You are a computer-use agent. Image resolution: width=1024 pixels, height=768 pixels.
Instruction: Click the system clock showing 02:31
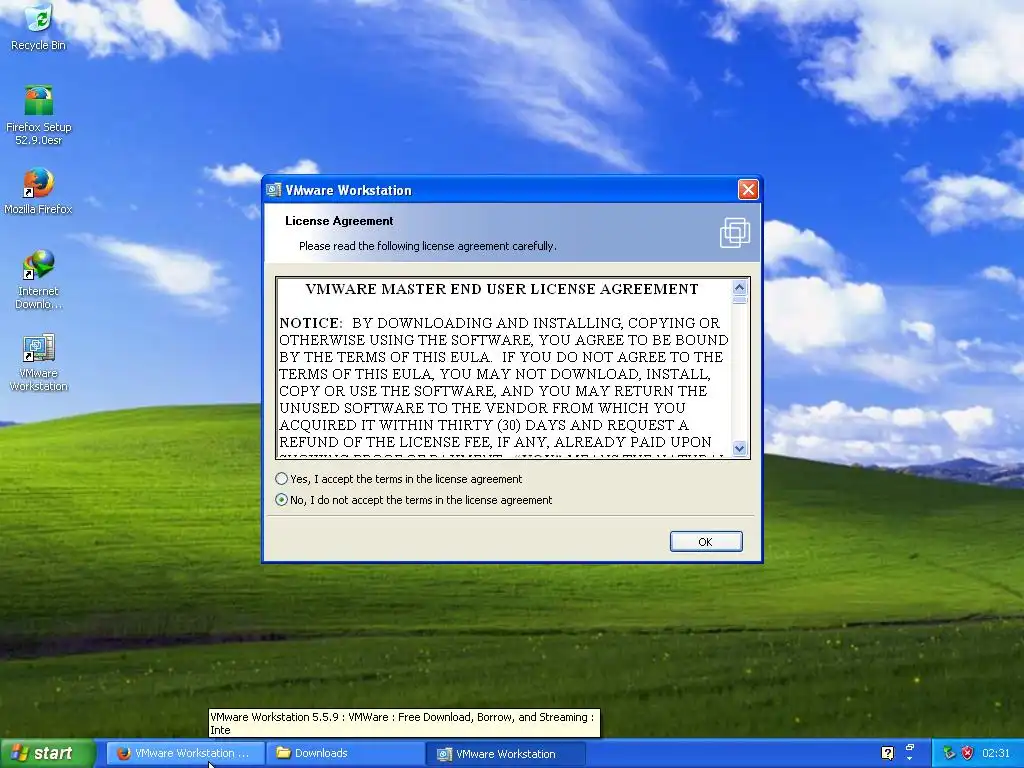[996, 753]
